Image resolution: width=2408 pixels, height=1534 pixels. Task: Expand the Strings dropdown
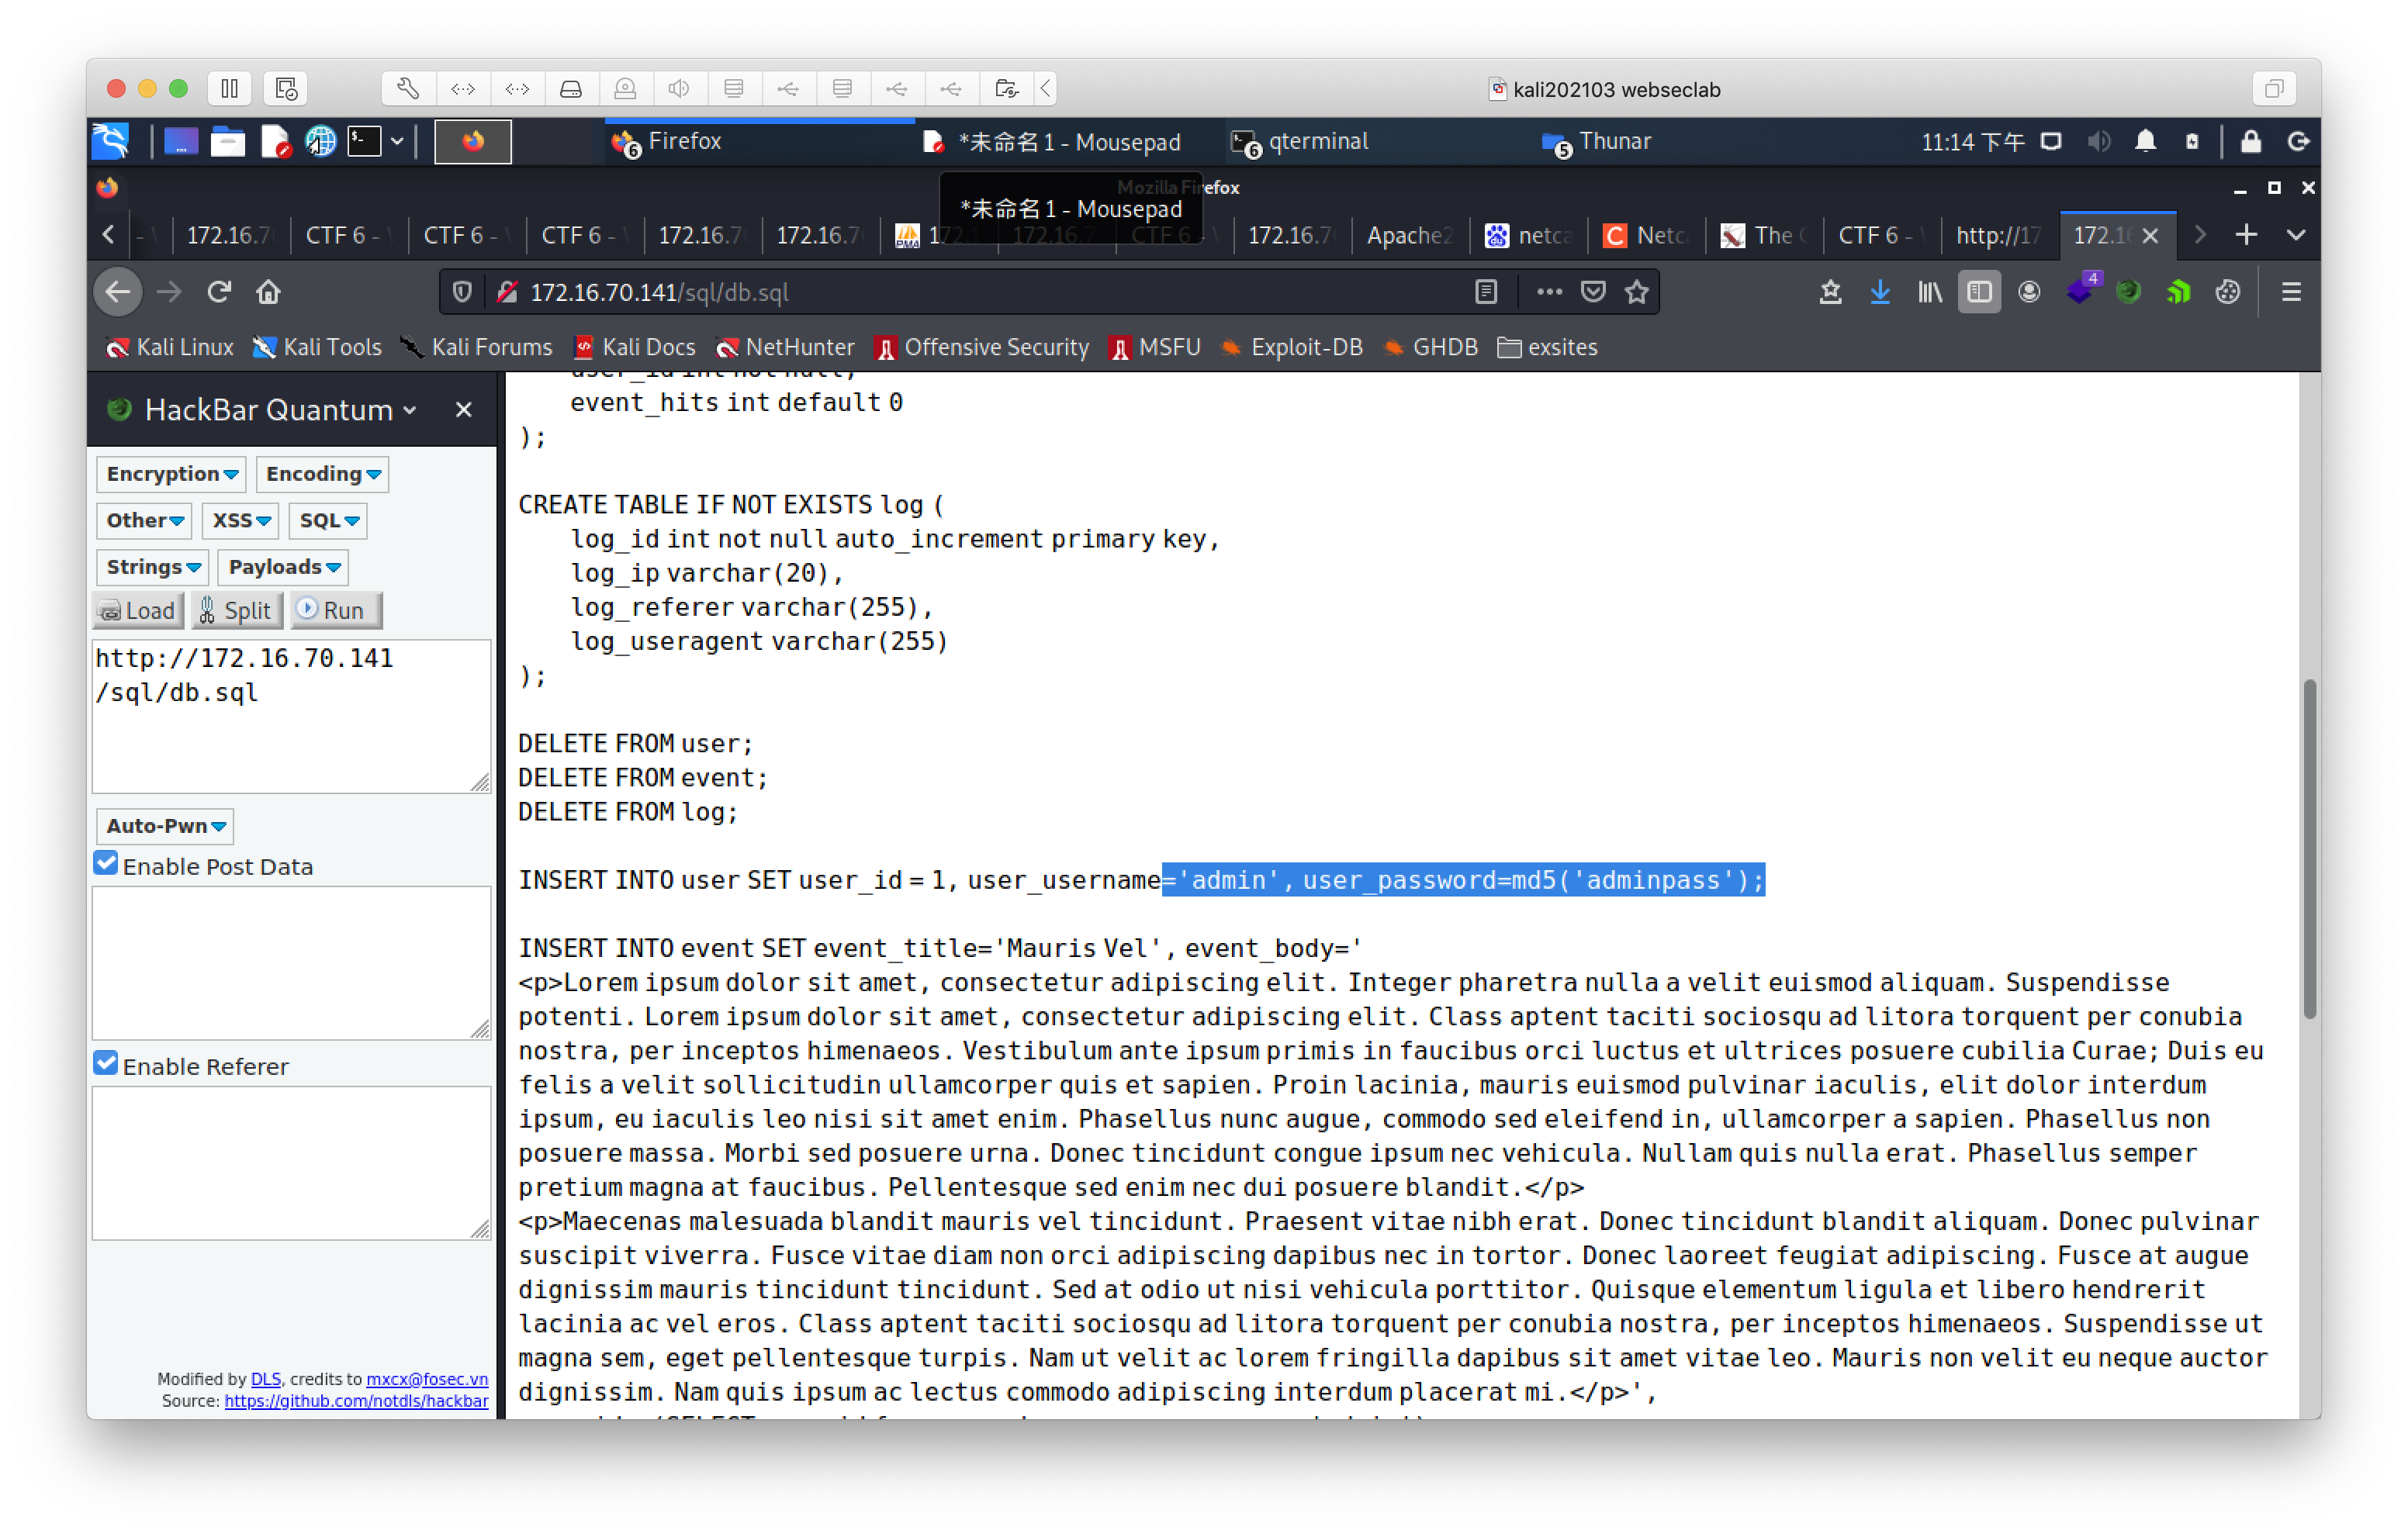tap(153, 567)
